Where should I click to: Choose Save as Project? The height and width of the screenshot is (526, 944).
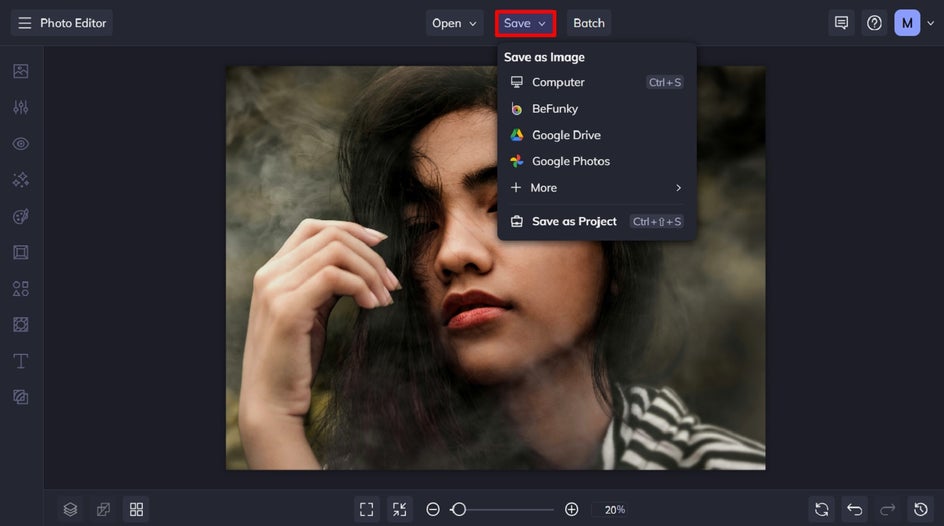pyautogui.click(x=597, y=221)
